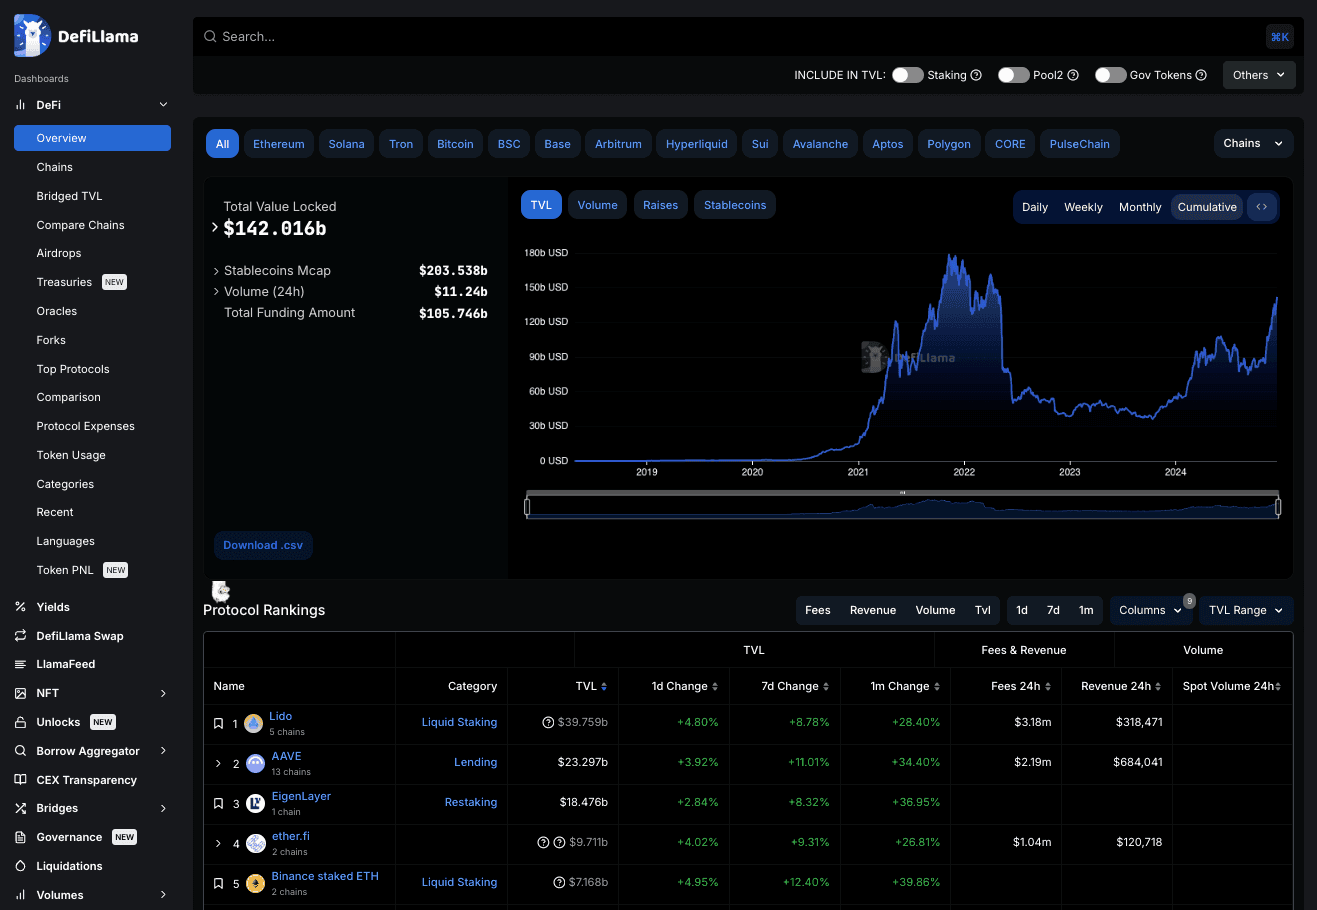Expand Total Value Locked breakdown
This screenshot has height=910, width=1317.
click(x=215, y=228)
